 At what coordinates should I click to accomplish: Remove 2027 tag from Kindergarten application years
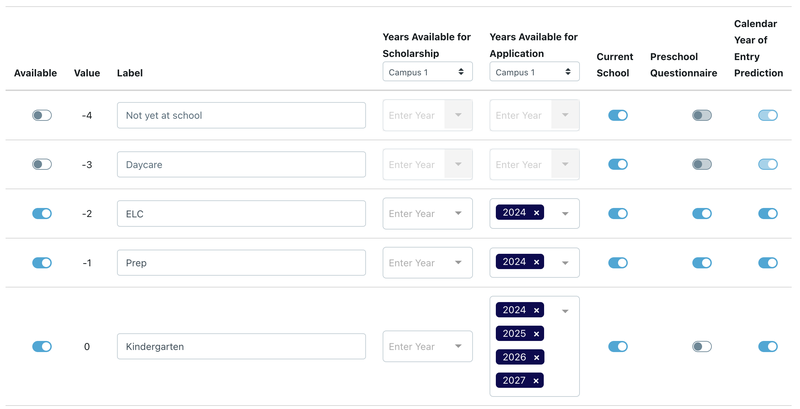pos(536,380)
